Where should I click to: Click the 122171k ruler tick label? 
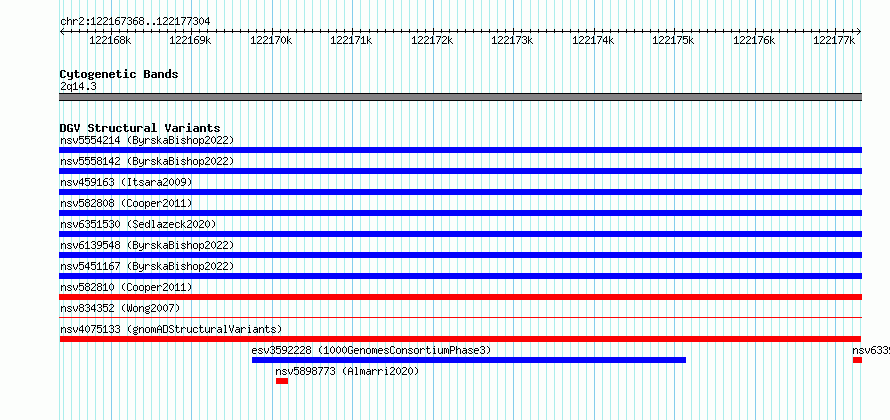click(352, 40)
